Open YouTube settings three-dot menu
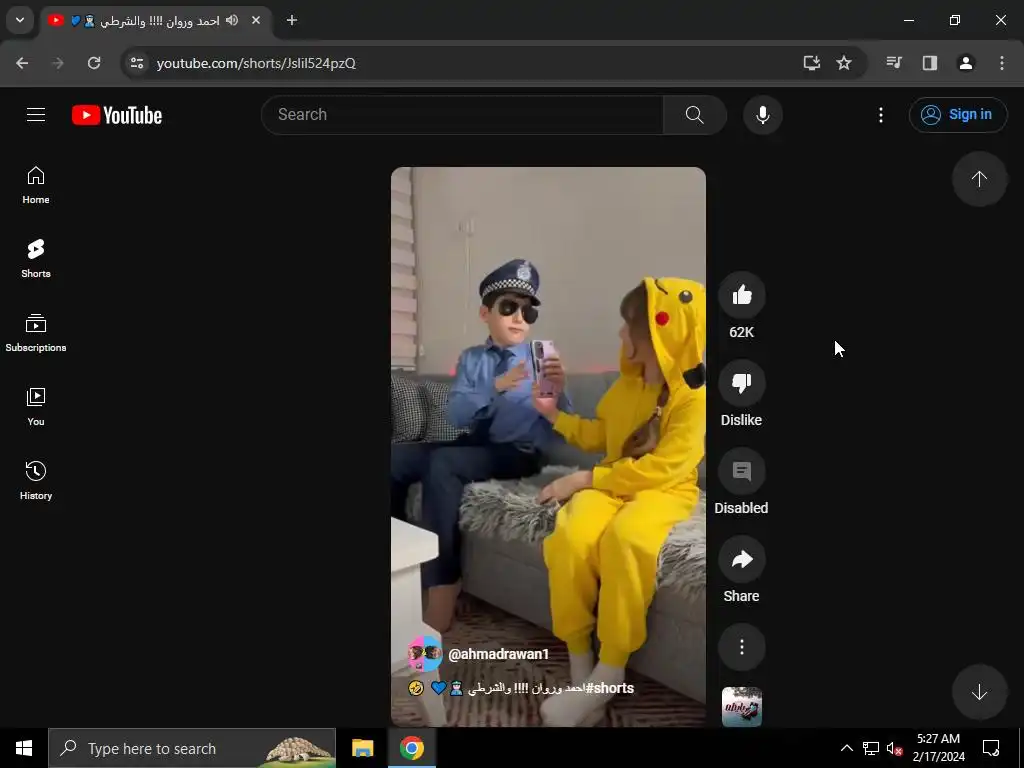The image size is (1024, 768). [880, 115]
